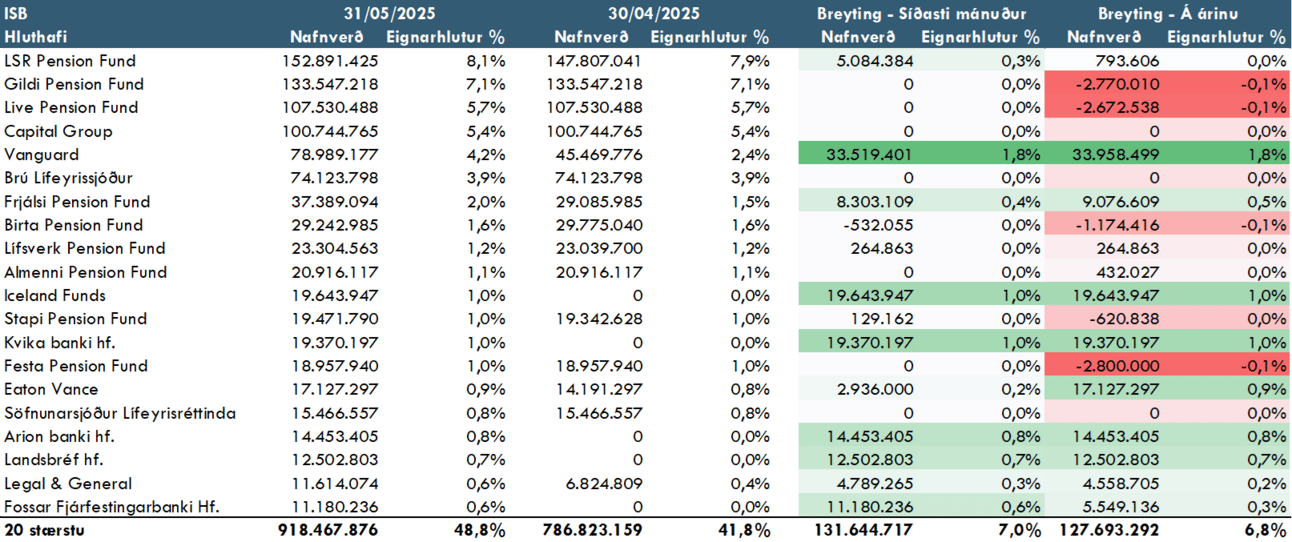
Task: Select the Capital Group row label
Action: click(x=58, y=131)
